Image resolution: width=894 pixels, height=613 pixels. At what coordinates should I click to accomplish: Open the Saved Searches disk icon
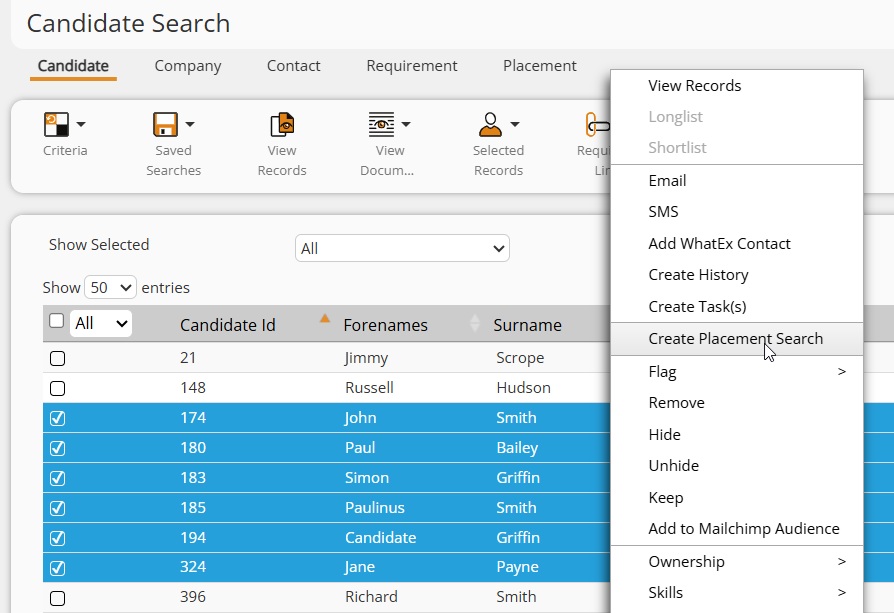(x=165, y=125)
